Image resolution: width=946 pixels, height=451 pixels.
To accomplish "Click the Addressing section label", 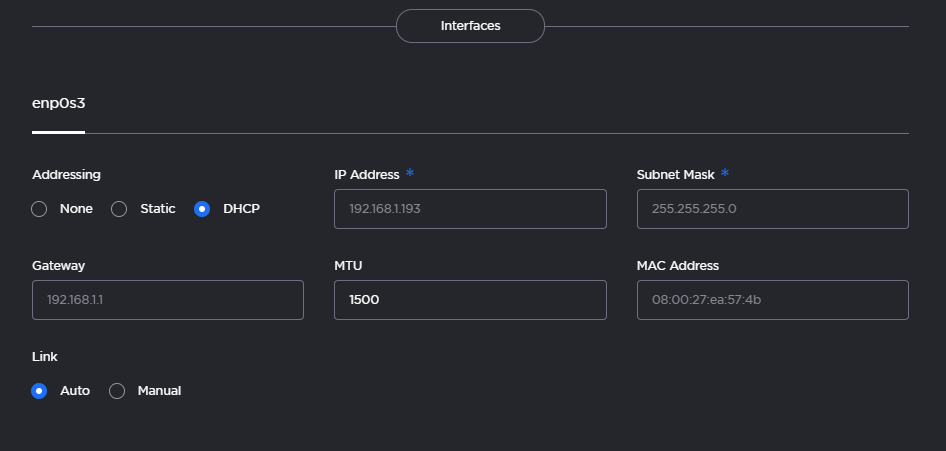I will (66, 174).
